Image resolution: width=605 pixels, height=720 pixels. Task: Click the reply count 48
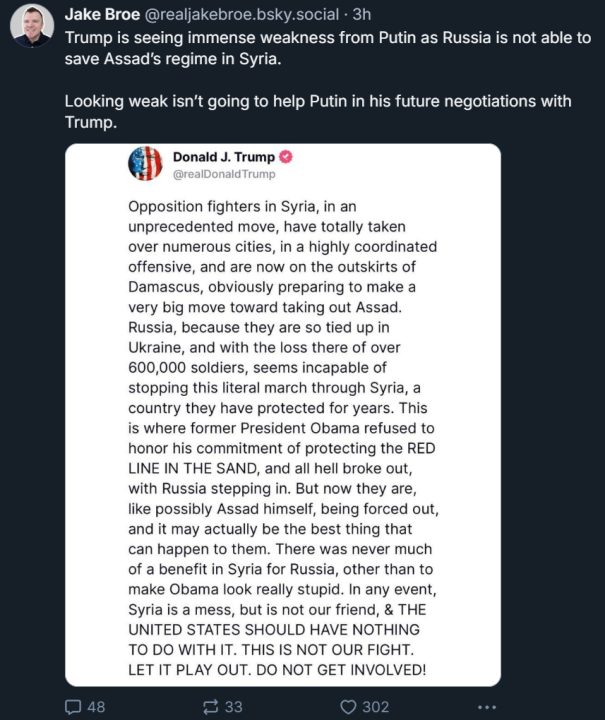[x=96, y=707]
